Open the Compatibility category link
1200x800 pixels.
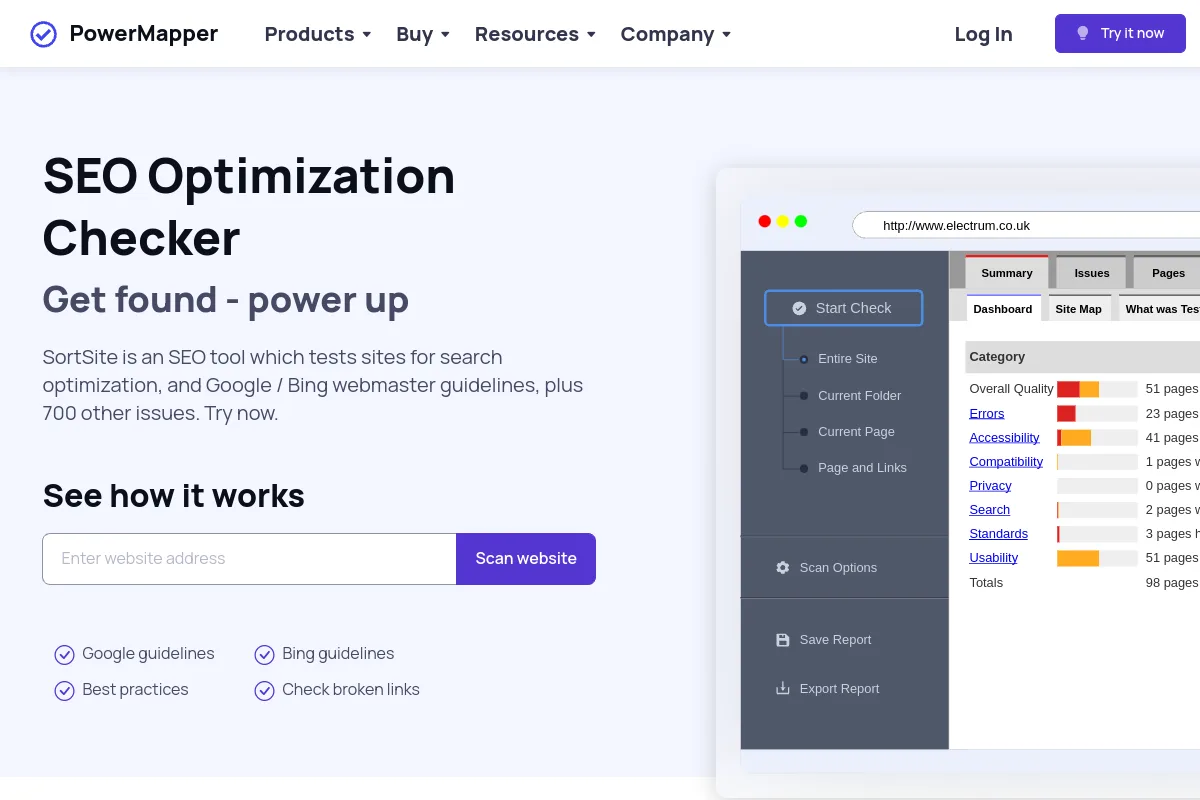coord(1006,461)
